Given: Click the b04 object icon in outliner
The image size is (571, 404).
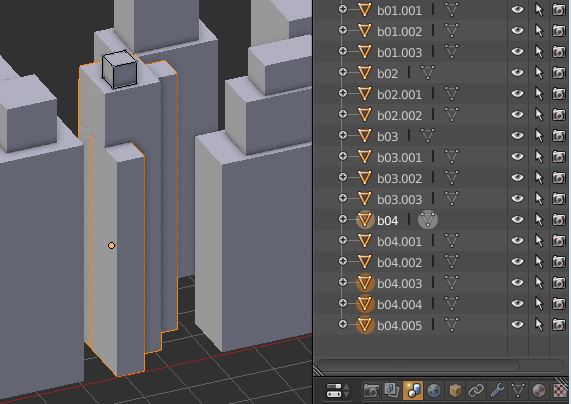Looking at the screenshot, I should click(365, 220).
